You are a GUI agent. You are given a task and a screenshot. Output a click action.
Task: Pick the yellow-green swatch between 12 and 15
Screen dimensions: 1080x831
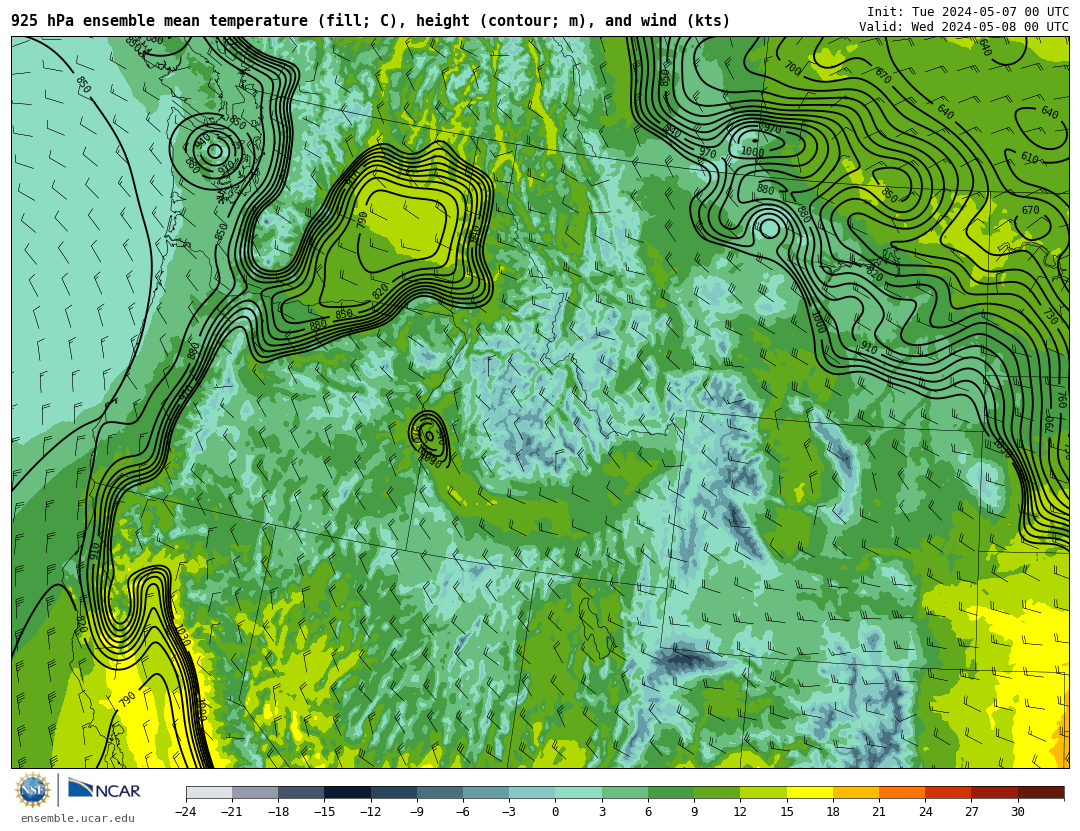click(763, 792)
